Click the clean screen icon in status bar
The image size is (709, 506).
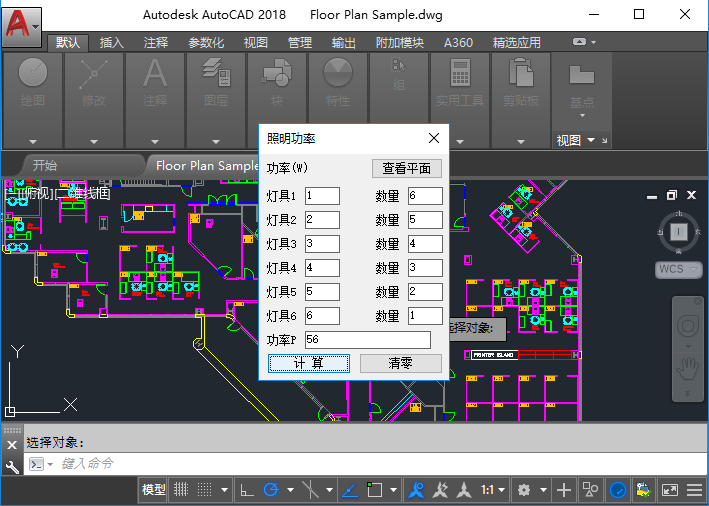point(669,490)
